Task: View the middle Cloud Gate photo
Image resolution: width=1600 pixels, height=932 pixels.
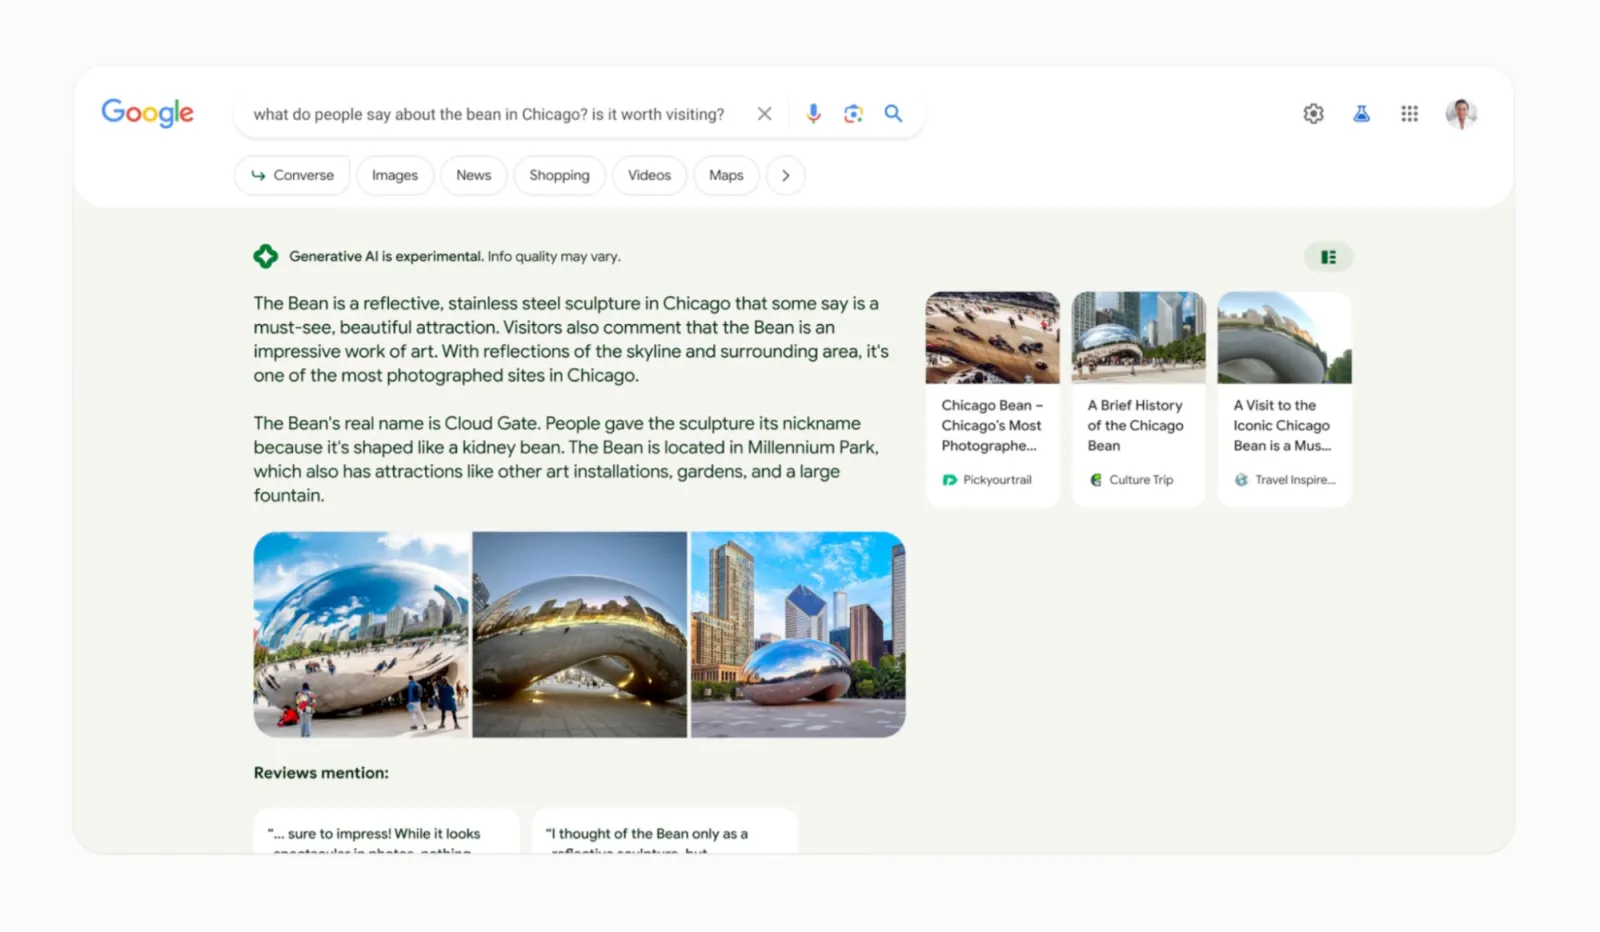Action: (x=578, y=634)
